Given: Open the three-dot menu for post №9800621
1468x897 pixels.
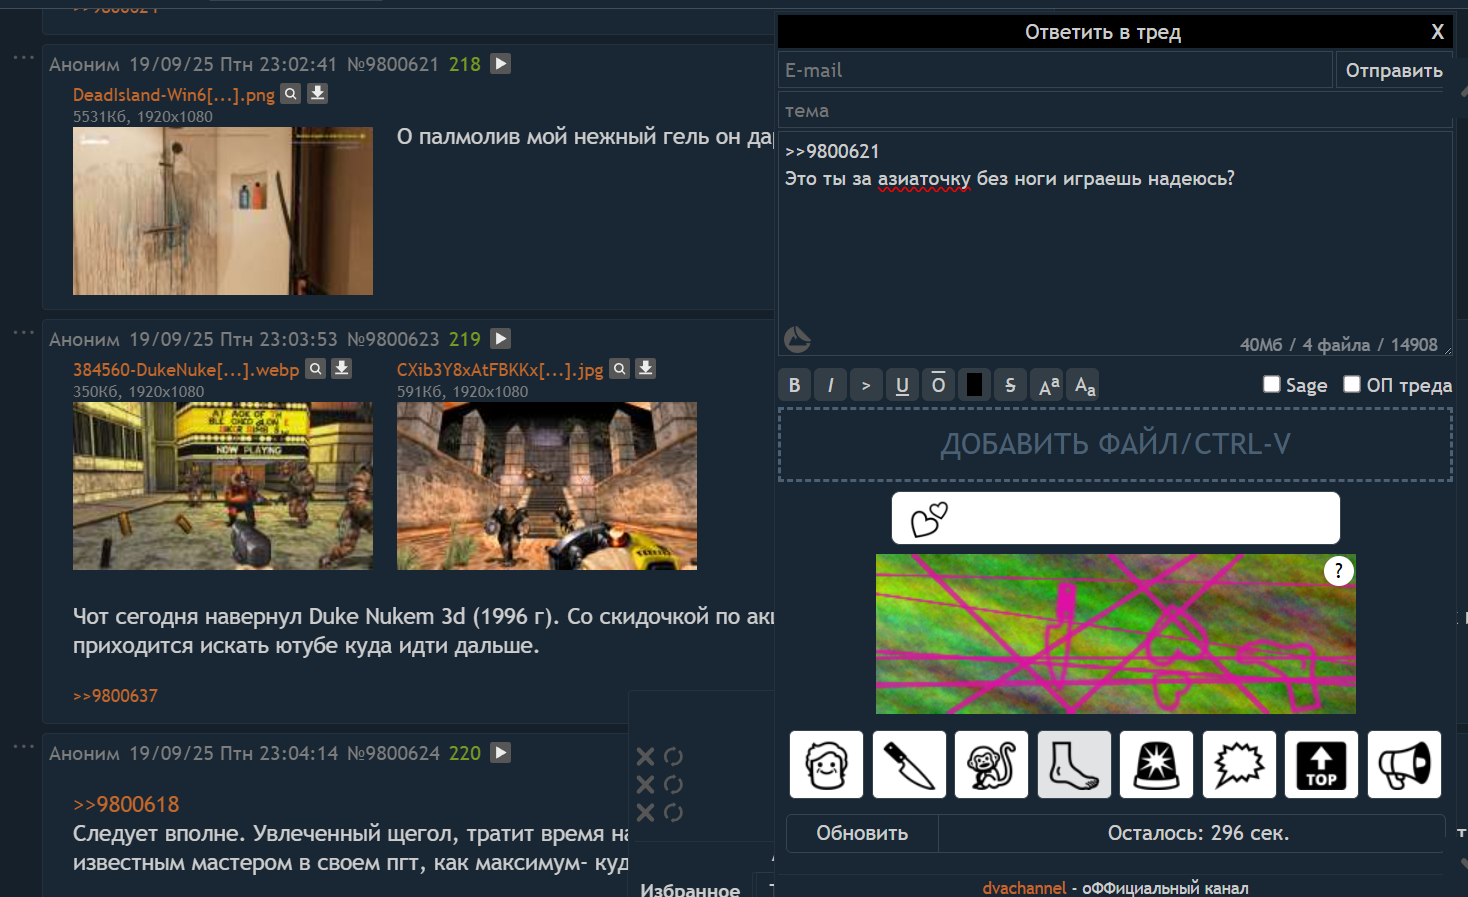Looking at the screenshot, I should (x=23, y=58).
